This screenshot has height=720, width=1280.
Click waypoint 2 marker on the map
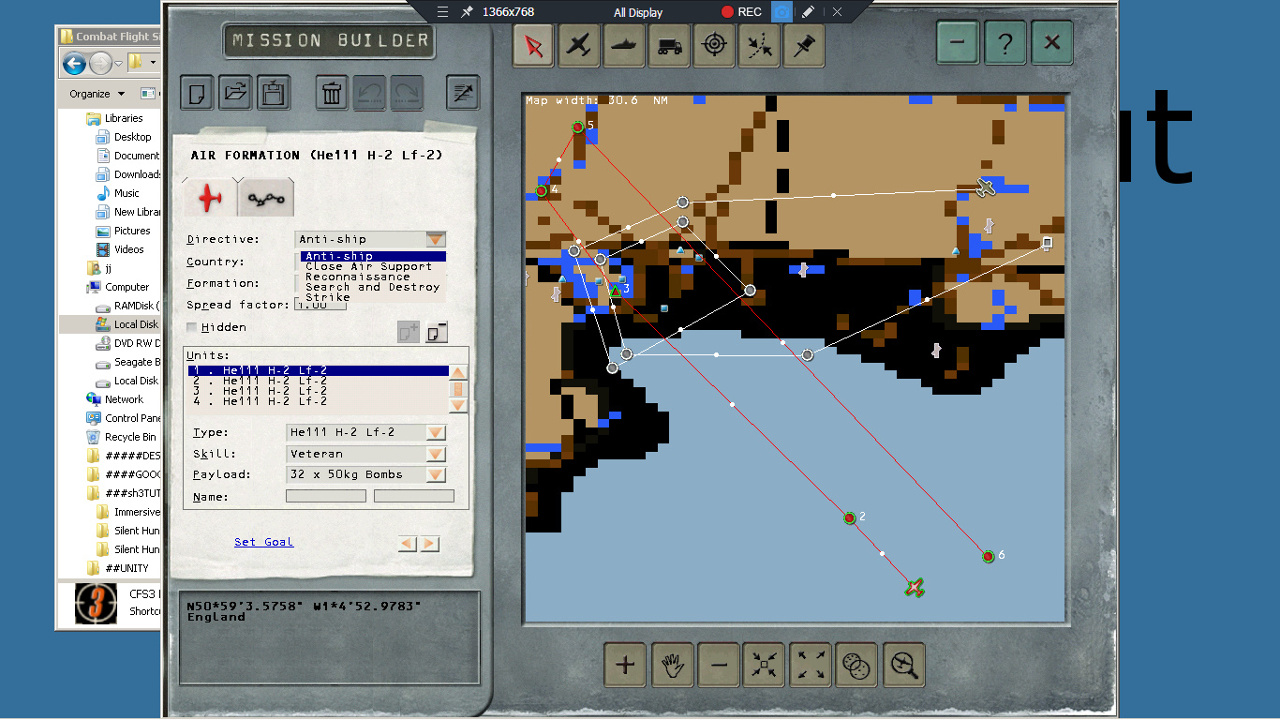pyautogui.click(x=849, y=518)
